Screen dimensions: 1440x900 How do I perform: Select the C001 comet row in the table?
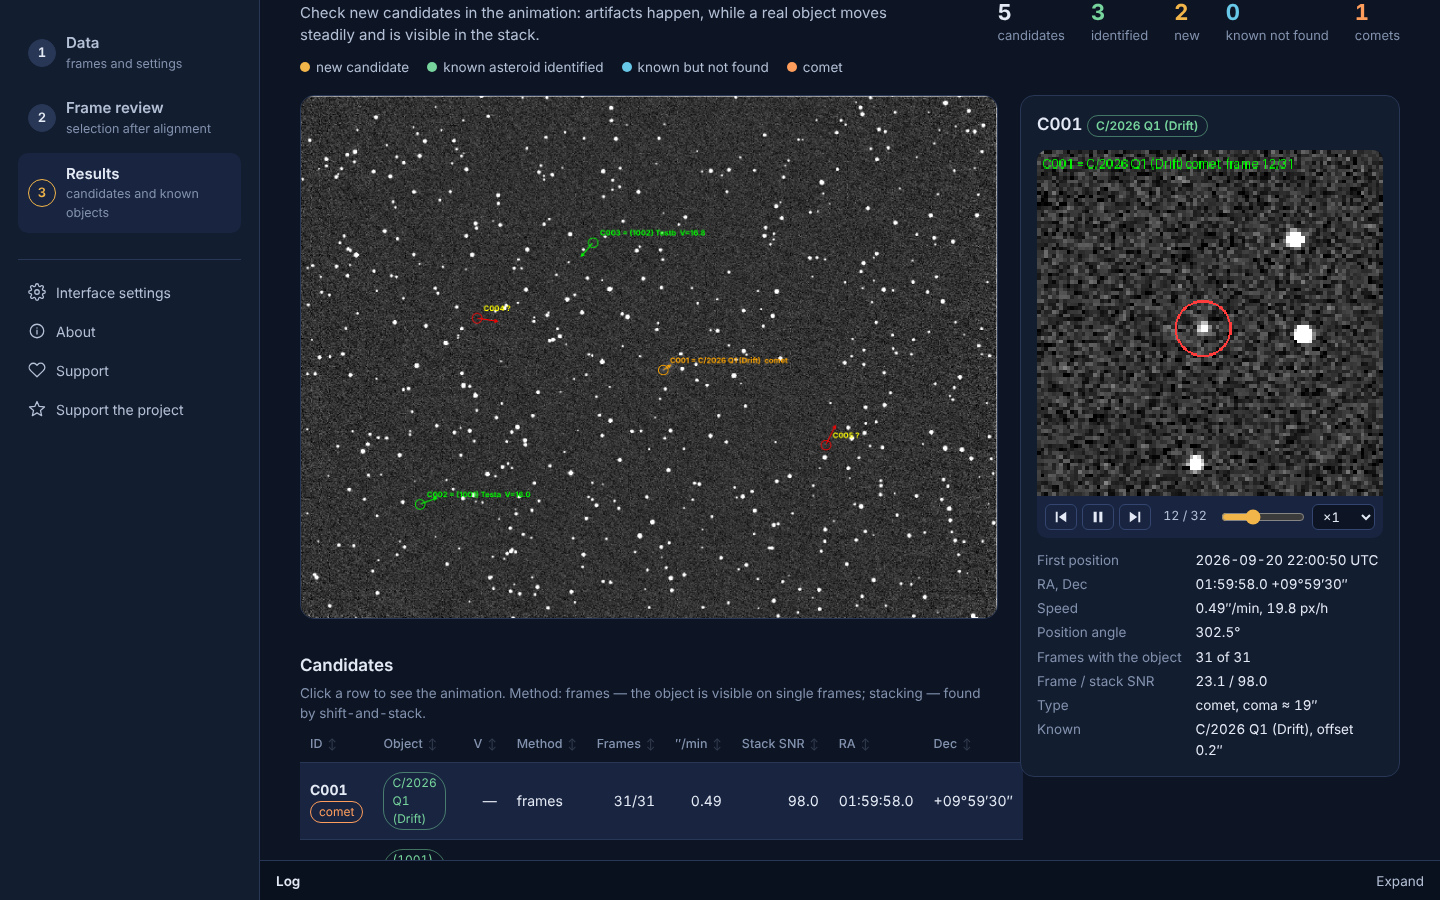tap(661, 801)
